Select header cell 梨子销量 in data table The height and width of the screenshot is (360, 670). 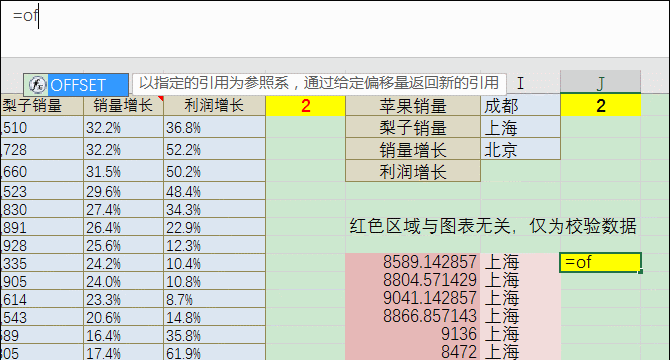pos(42,105)
